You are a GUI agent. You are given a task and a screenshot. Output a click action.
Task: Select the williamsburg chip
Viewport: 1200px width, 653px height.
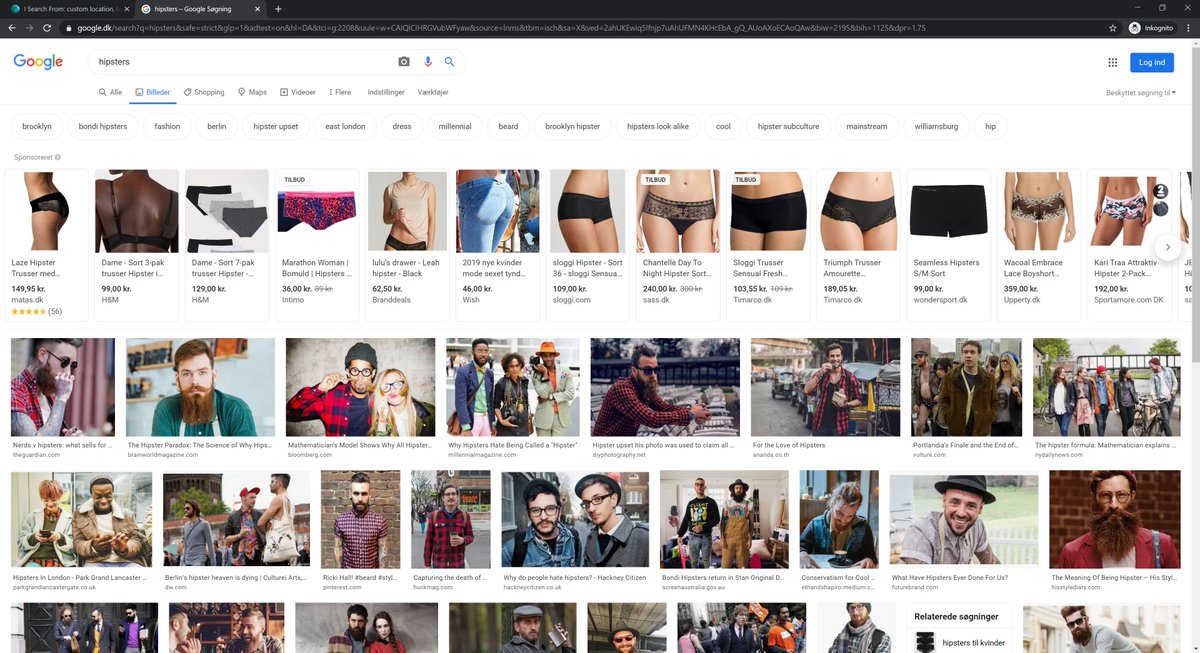936,127
